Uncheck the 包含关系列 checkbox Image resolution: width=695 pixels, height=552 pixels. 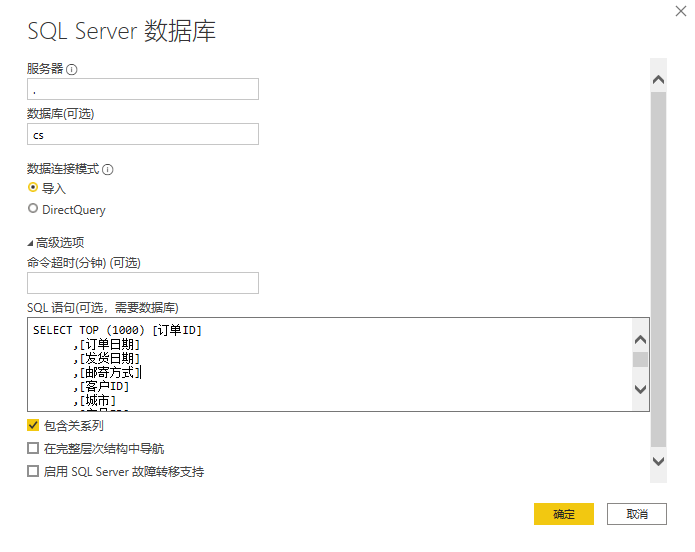[33, 425]
